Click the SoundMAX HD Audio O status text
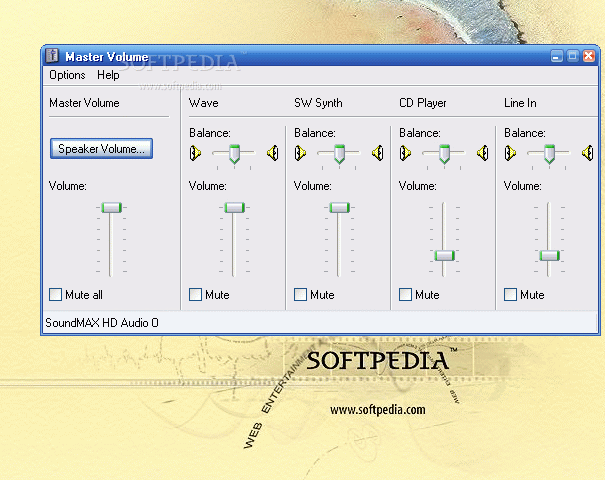This screenshot has width=605, height=480. (x=102, y=323)
